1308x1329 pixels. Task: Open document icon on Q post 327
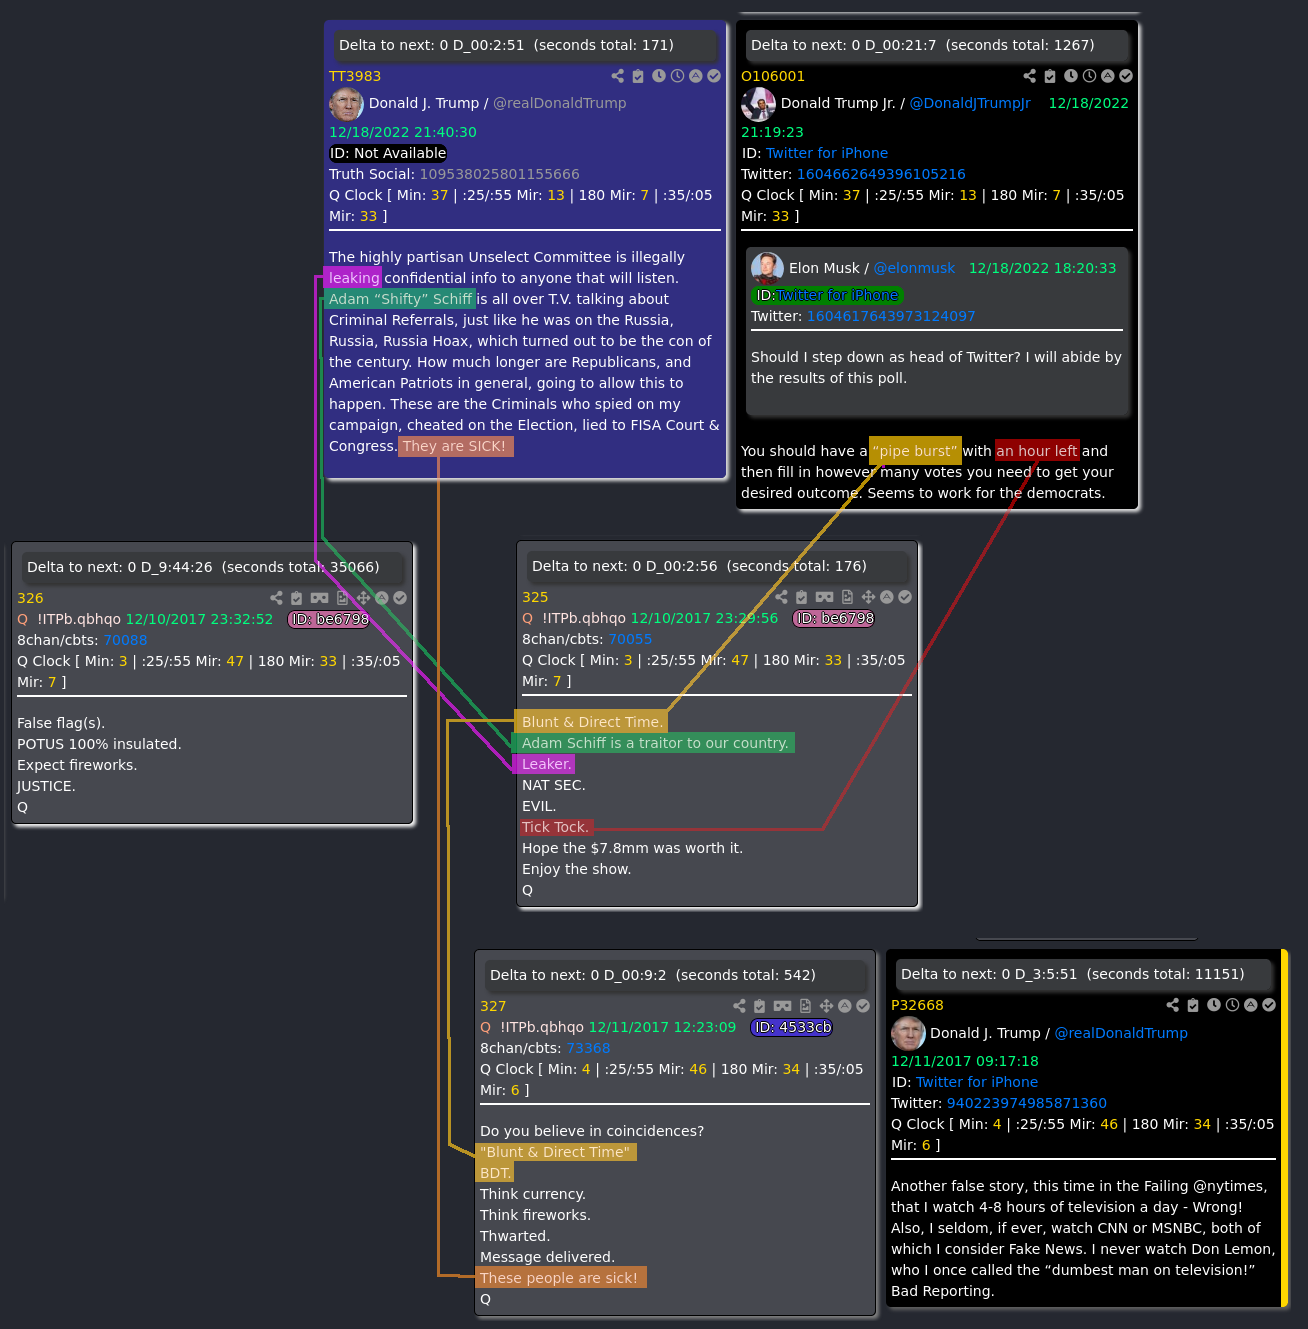click(x=805, y=1006)
